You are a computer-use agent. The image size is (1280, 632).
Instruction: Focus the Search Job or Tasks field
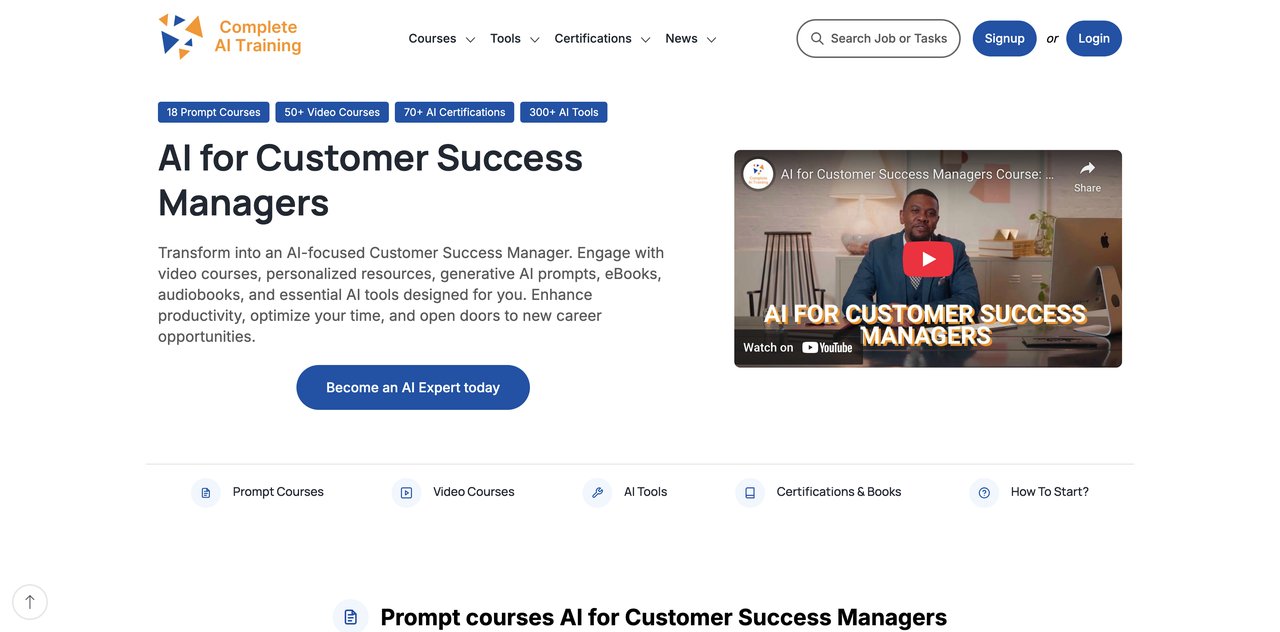point(888,39)
